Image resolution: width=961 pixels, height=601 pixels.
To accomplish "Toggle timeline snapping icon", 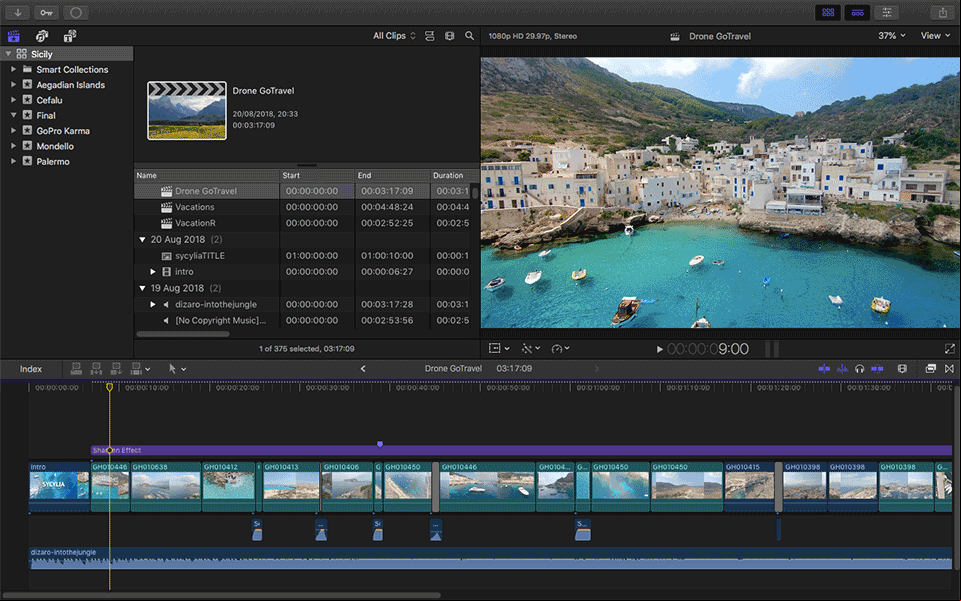I will (878, 369).
